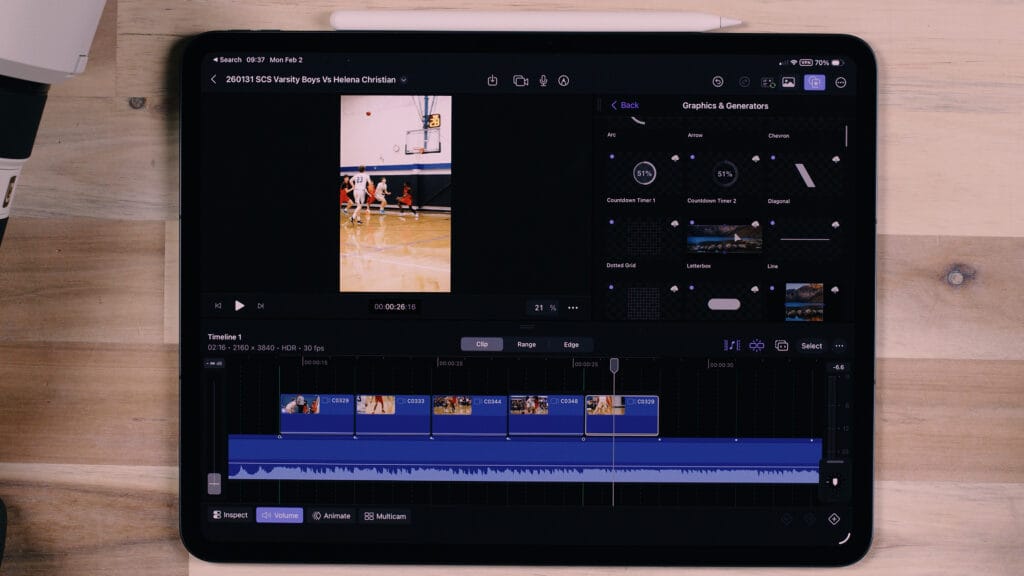This screenshot has width=1024, height=576.
Task: Open the media browser photos icon
Action: coord(789,81)
